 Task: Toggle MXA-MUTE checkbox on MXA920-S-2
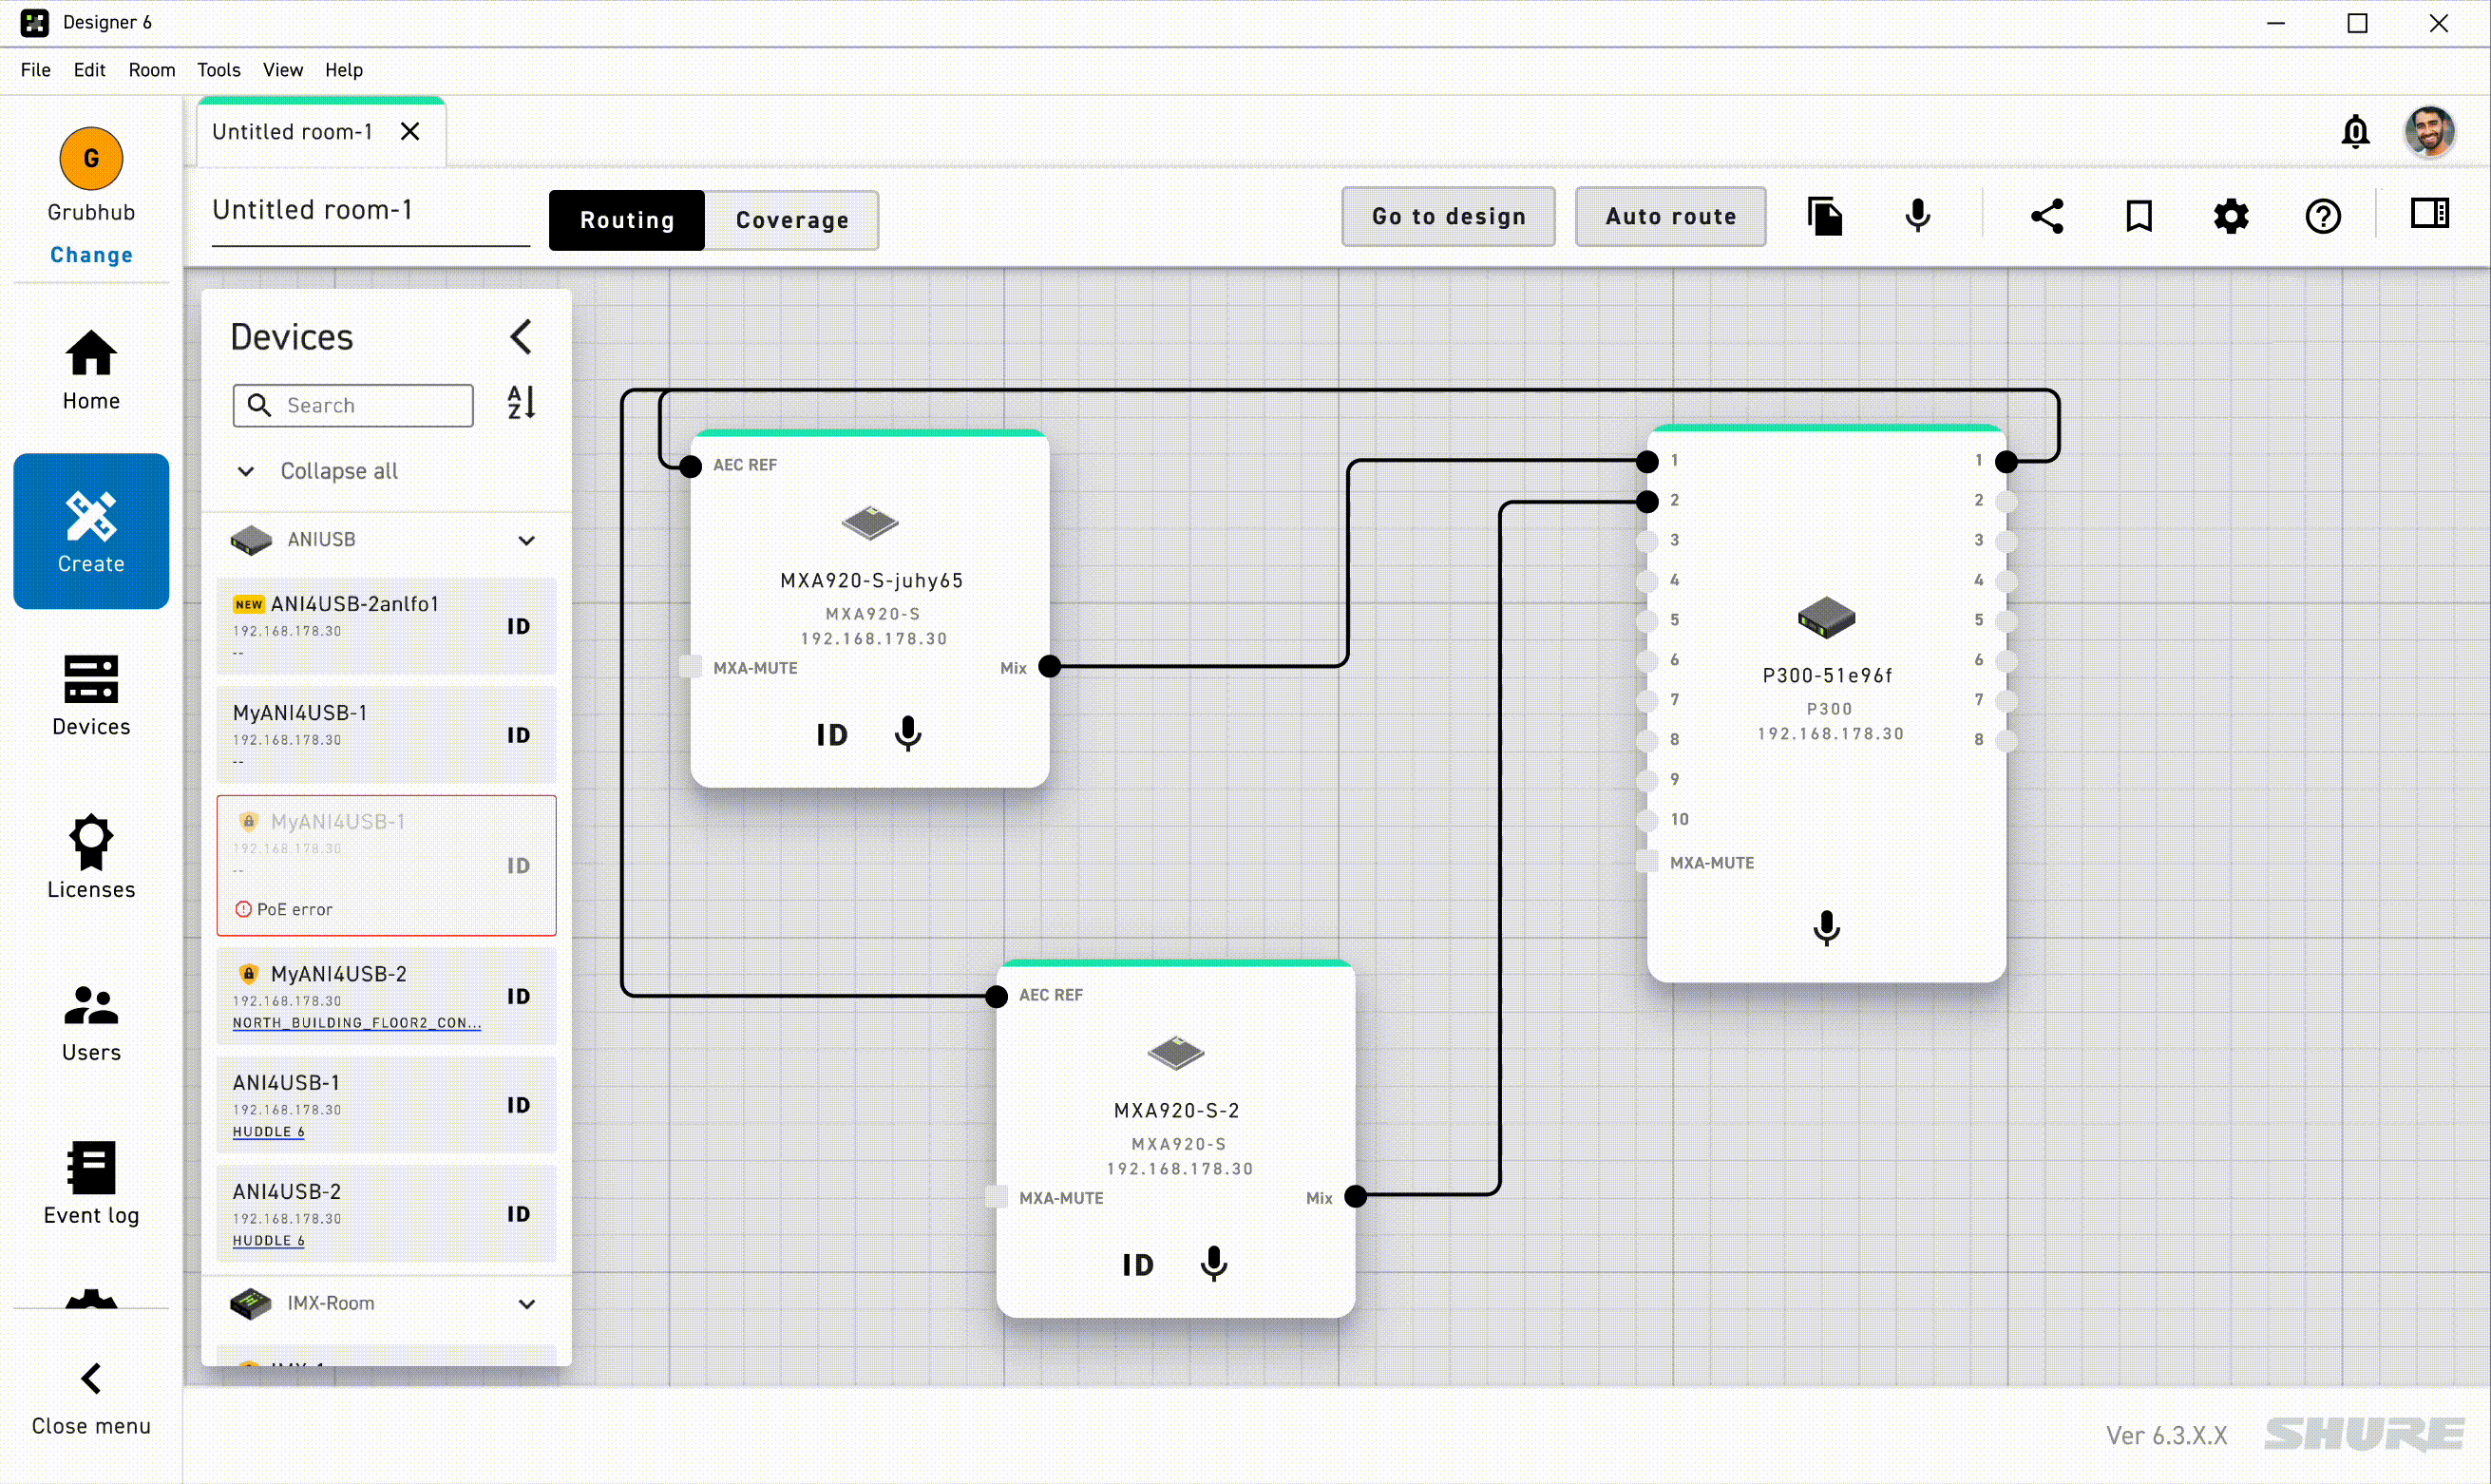click(996, 1197)
